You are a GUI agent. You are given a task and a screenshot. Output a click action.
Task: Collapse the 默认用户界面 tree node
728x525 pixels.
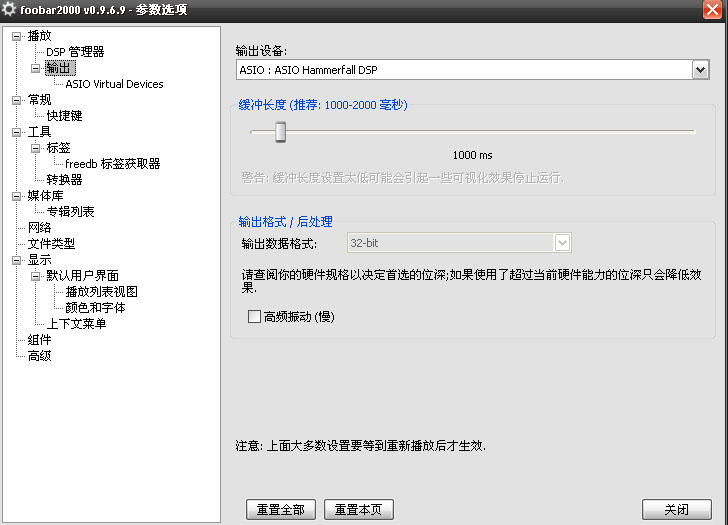point(36,276)
